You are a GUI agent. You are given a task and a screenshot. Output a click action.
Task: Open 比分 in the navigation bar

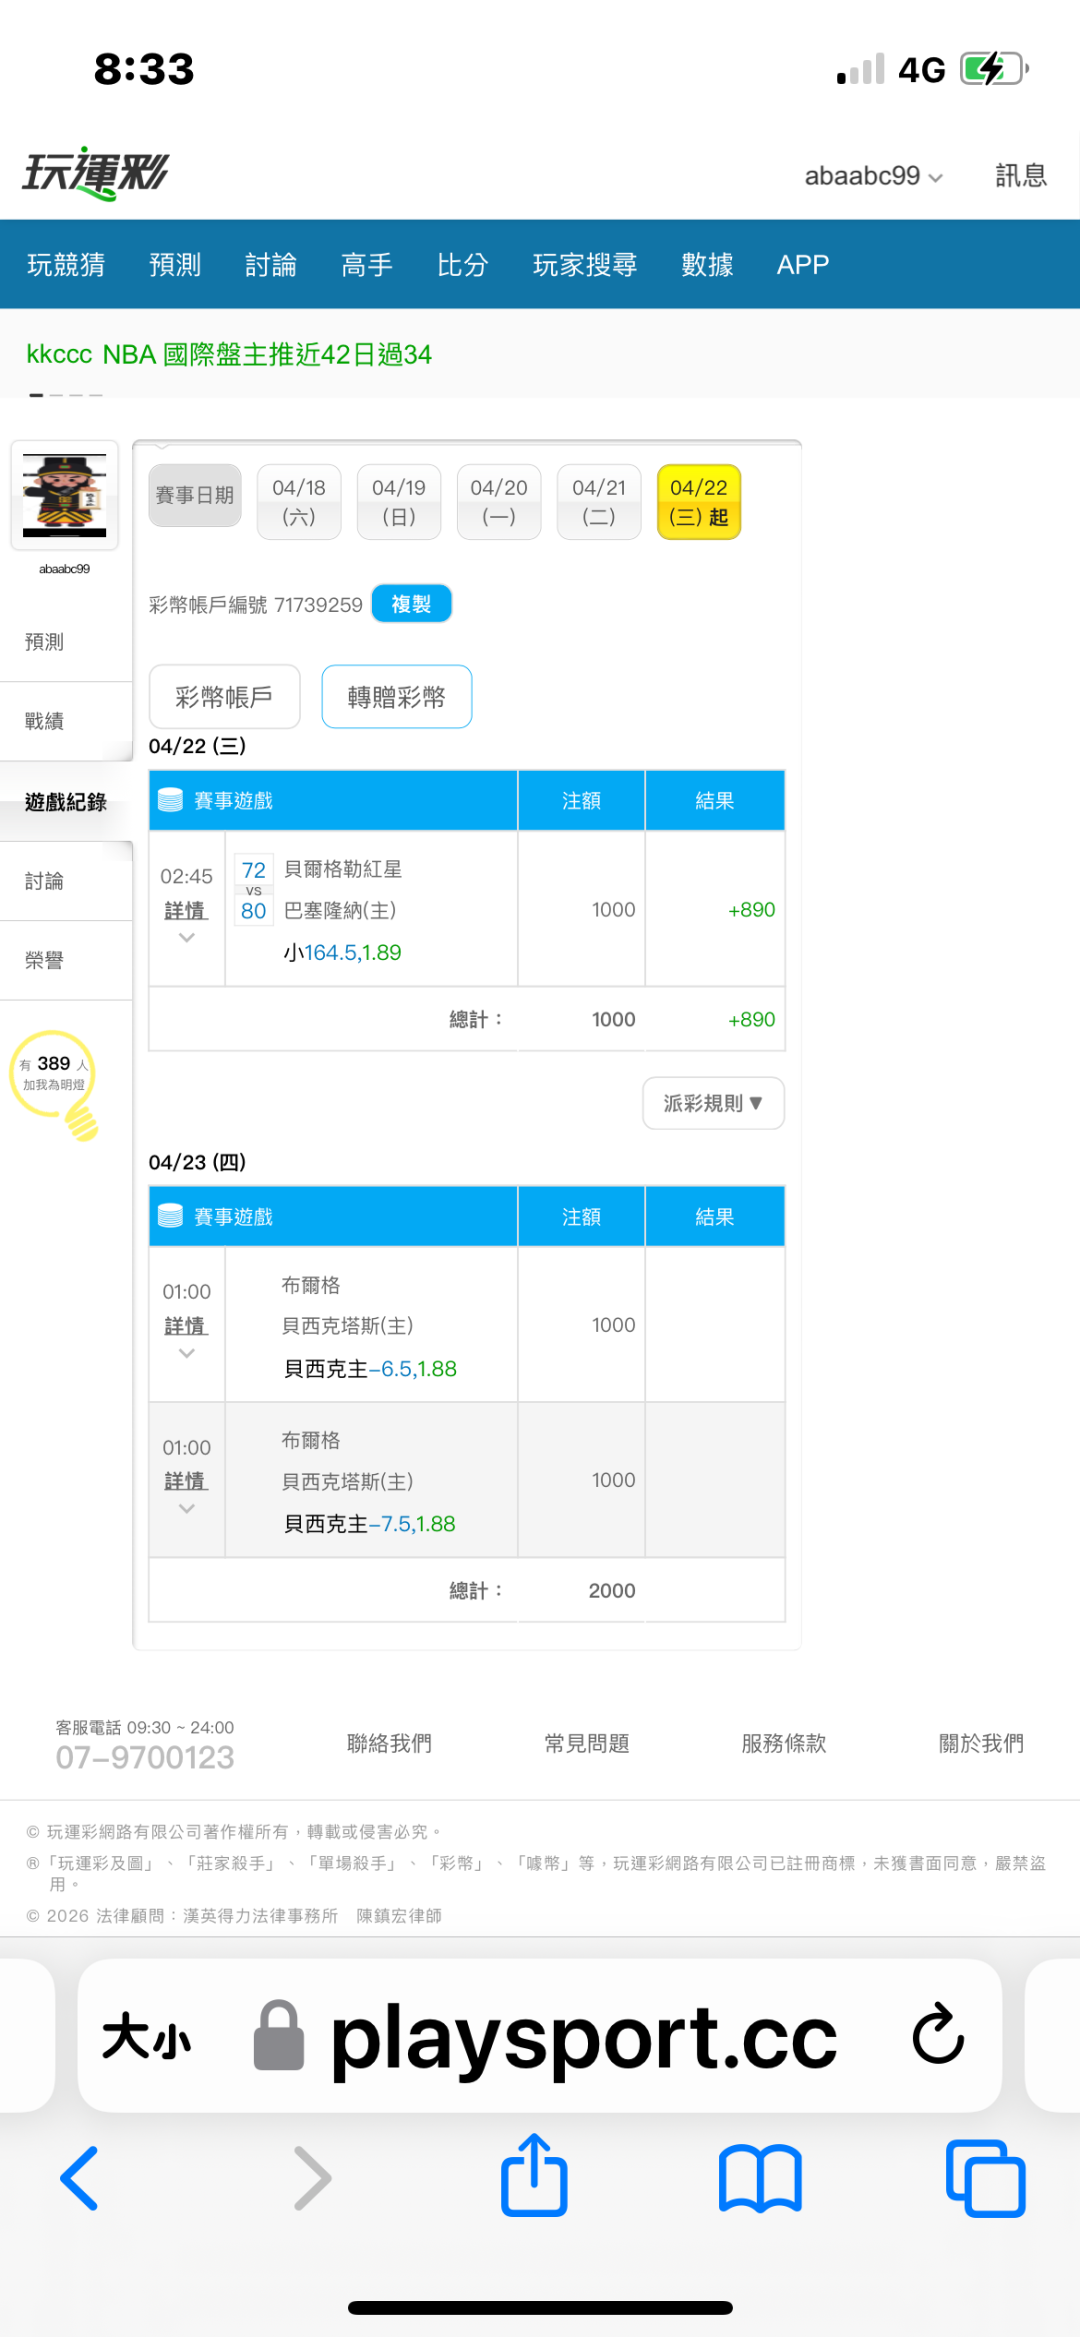pos(462,265)
